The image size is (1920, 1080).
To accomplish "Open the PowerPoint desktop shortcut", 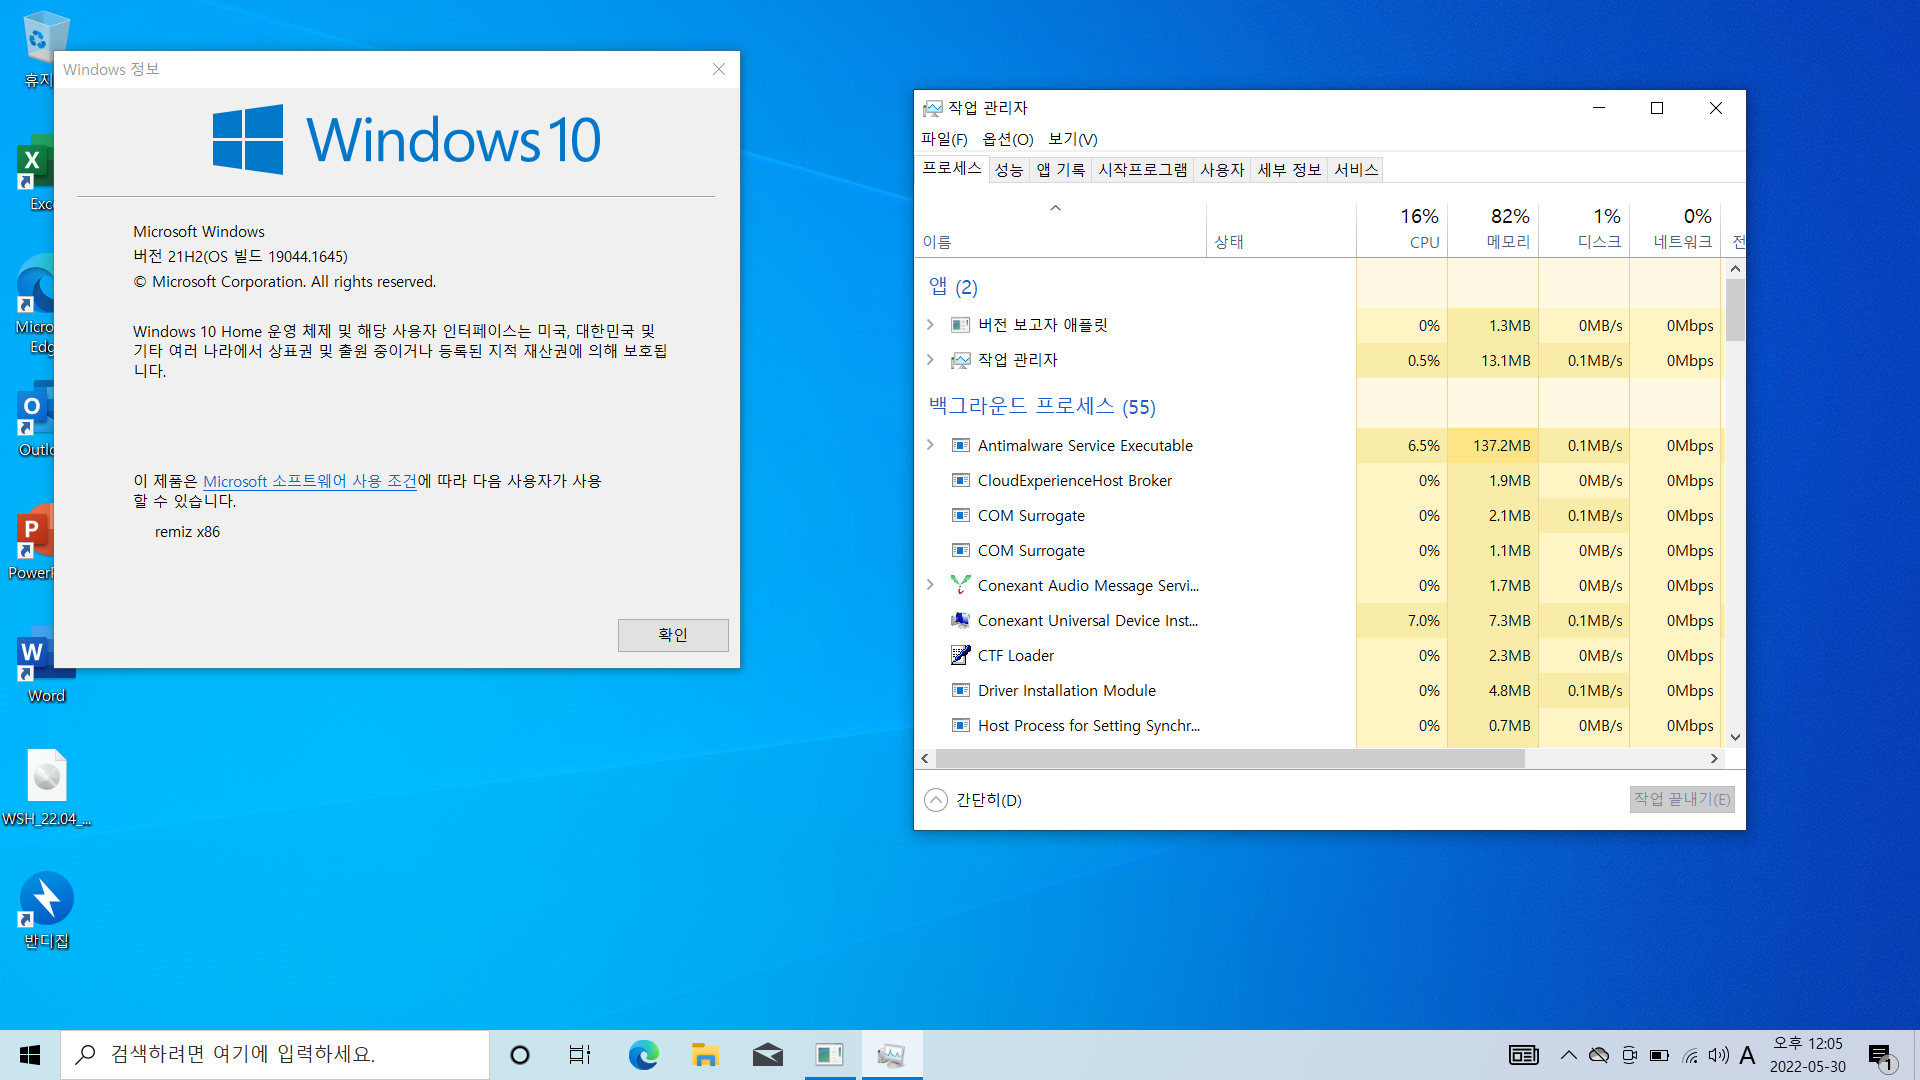I will click(32, 543).
